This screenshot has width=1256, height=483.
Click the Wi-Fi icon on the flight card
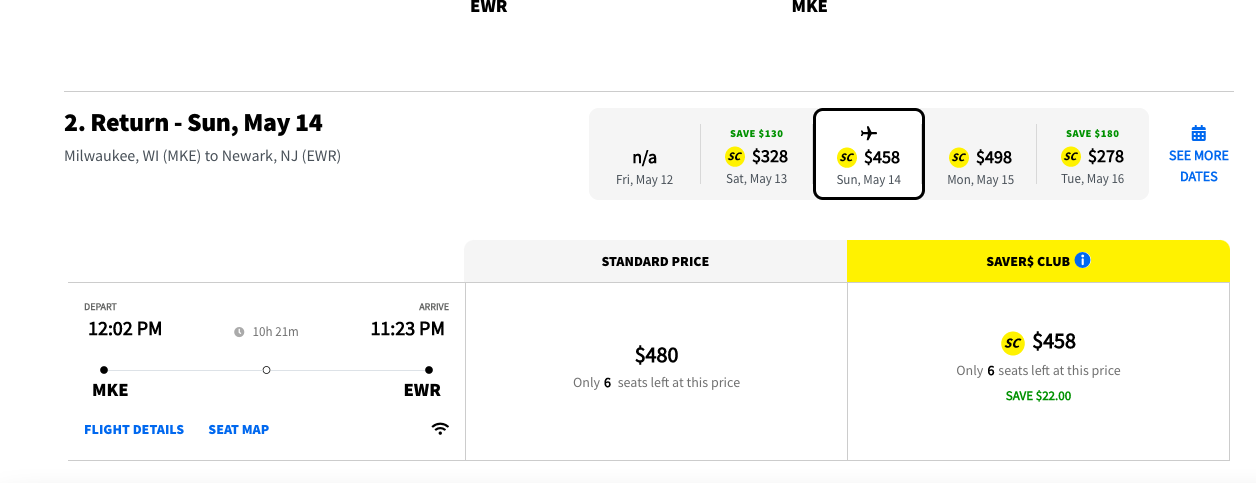440,429
